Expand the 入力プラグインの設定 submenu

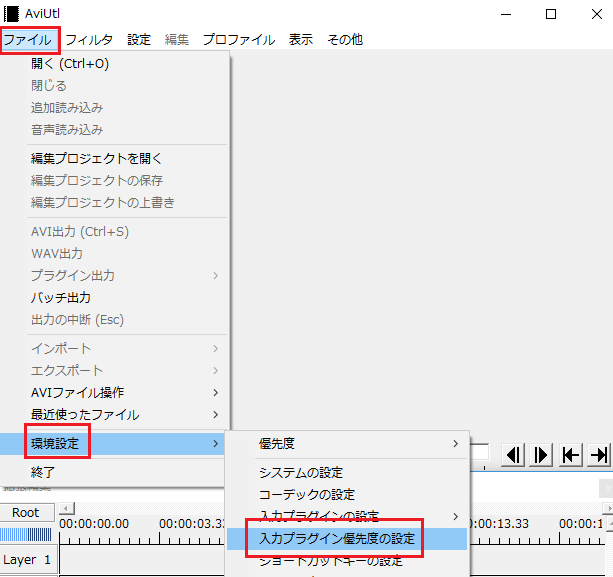tap(347, 516)
